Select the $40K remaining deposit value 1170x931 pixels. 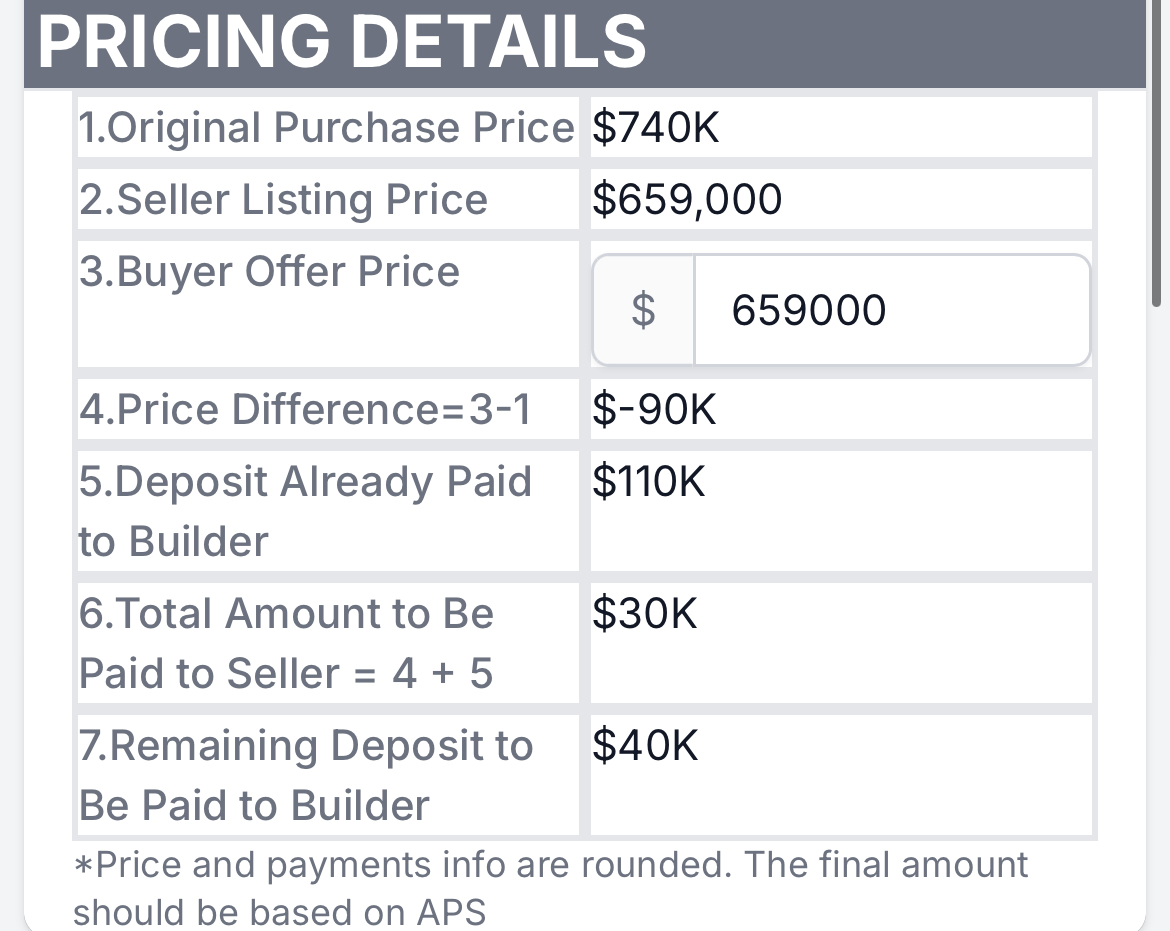pyautogui.click(x=645, y=745)
